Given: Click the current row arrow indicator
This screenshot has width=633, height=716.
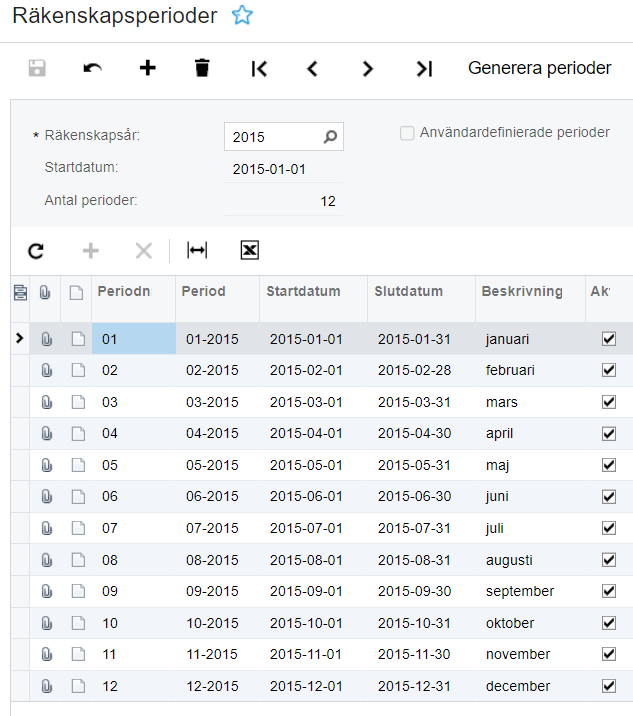Looking at the screenshot, I should pyautogui.click(x=20, y=338).
